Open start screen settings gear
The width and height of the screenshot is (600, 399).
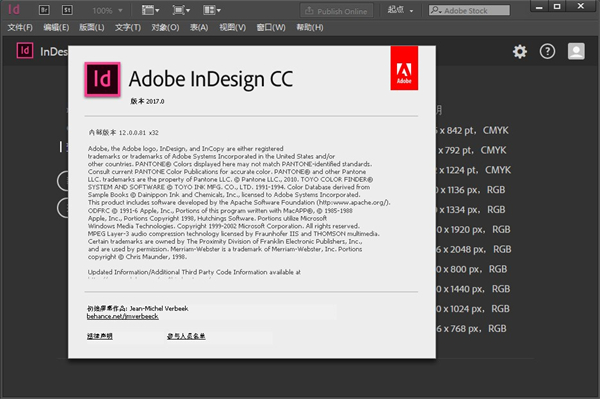pyautogui.click(x=520, y=51)
